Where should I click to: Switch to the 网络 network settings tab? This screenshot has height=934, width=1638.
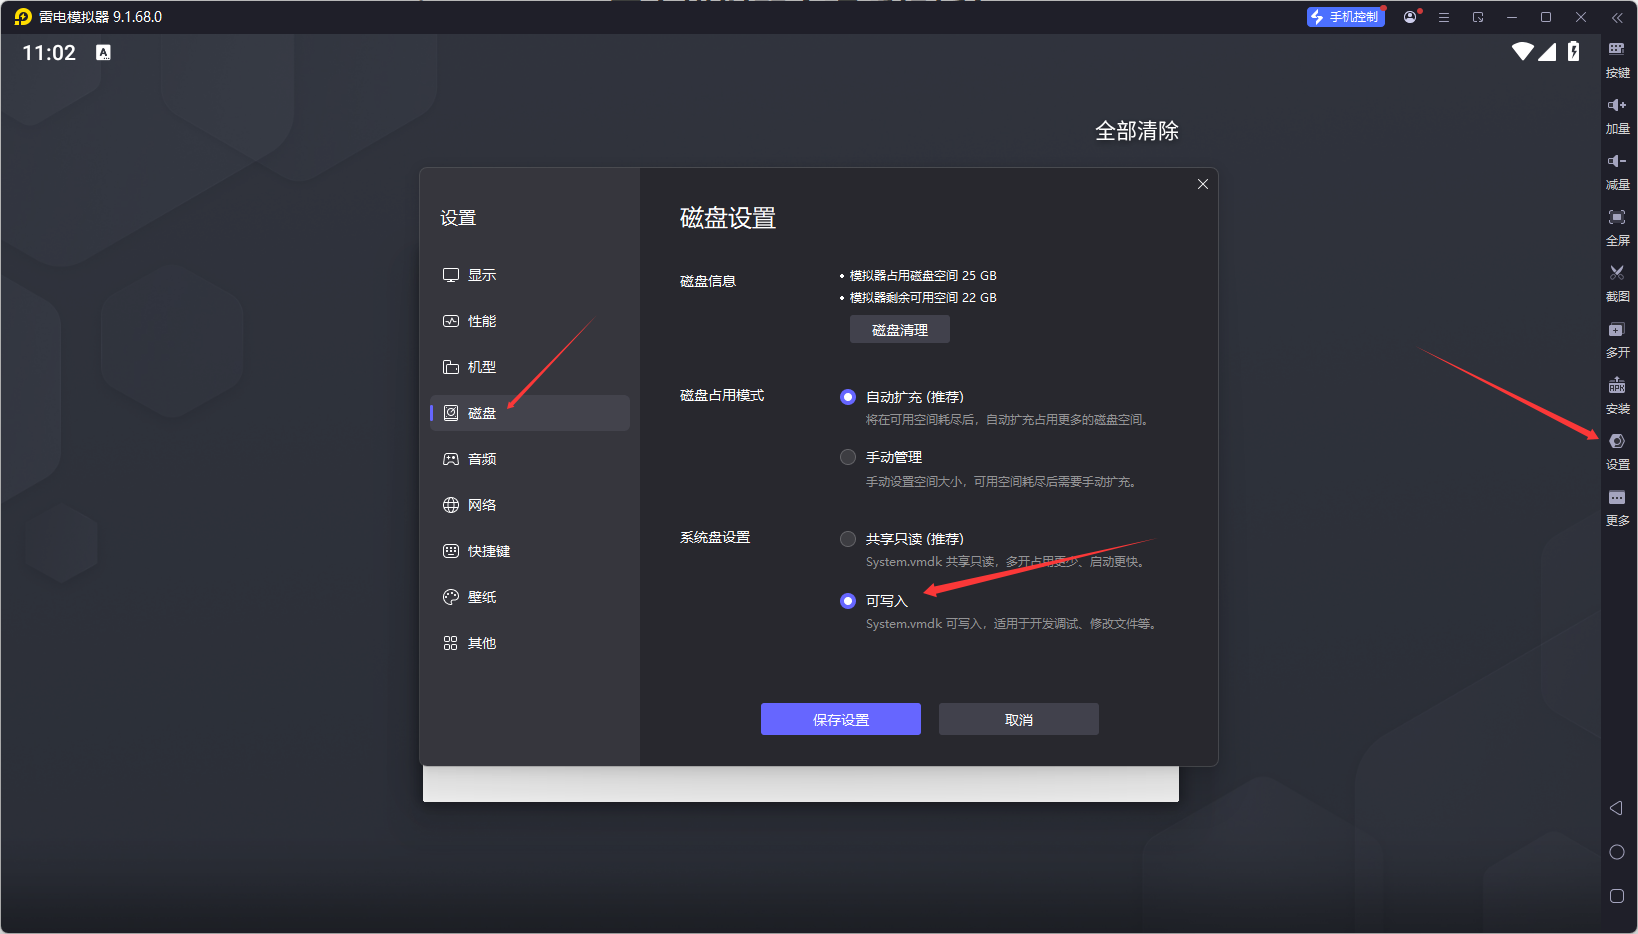click(530, 505)
